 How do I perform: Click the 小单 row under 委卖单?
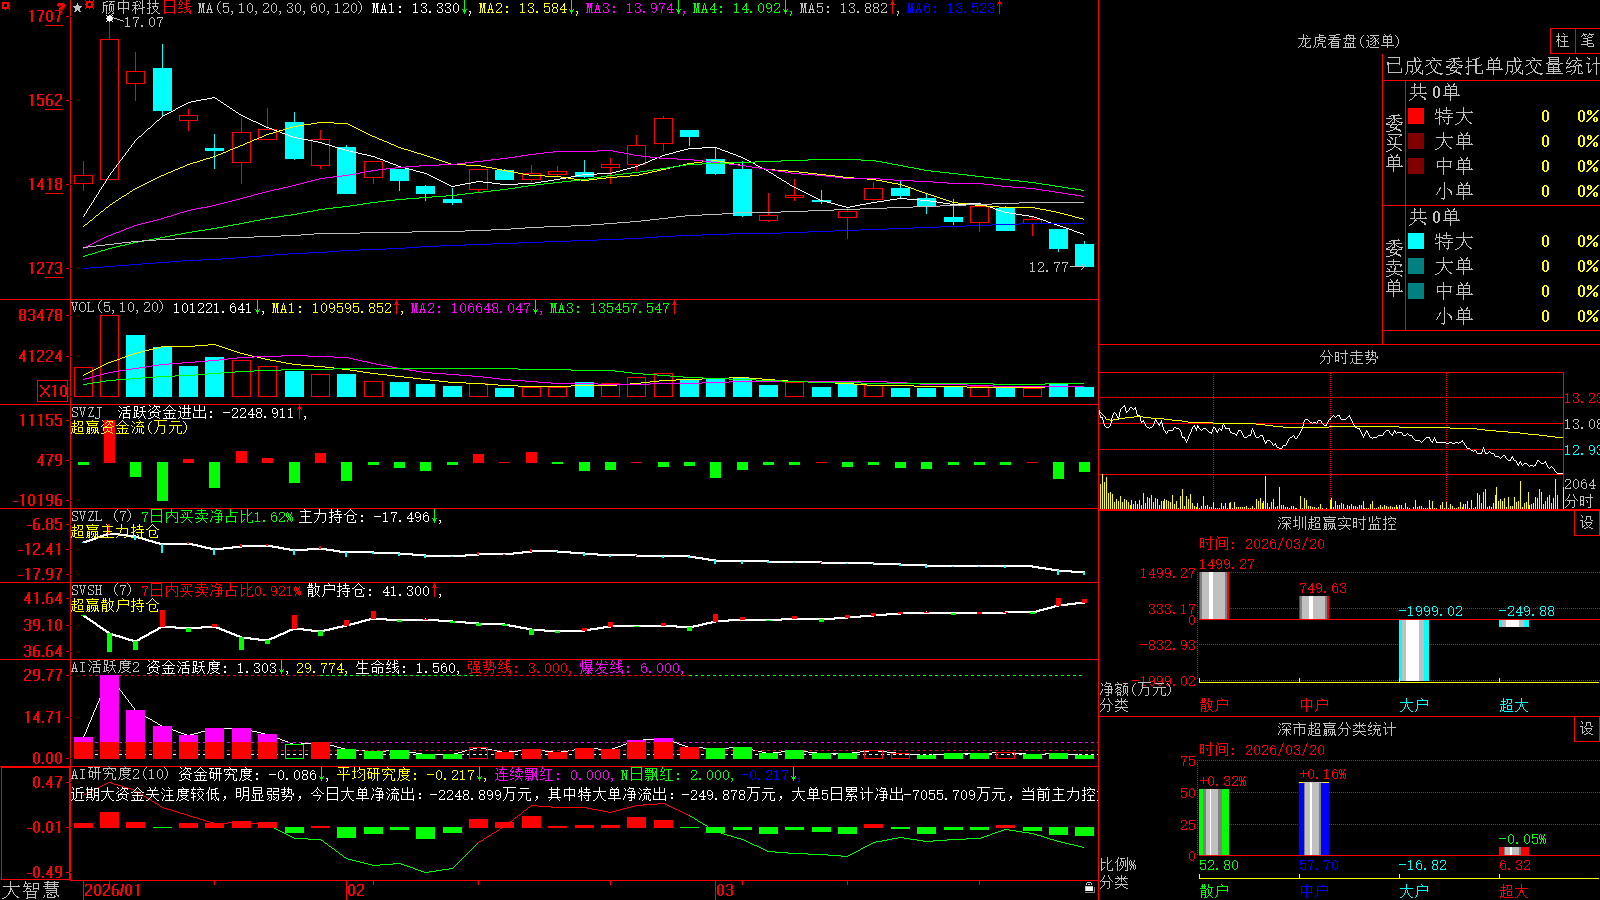[1503, 315]
